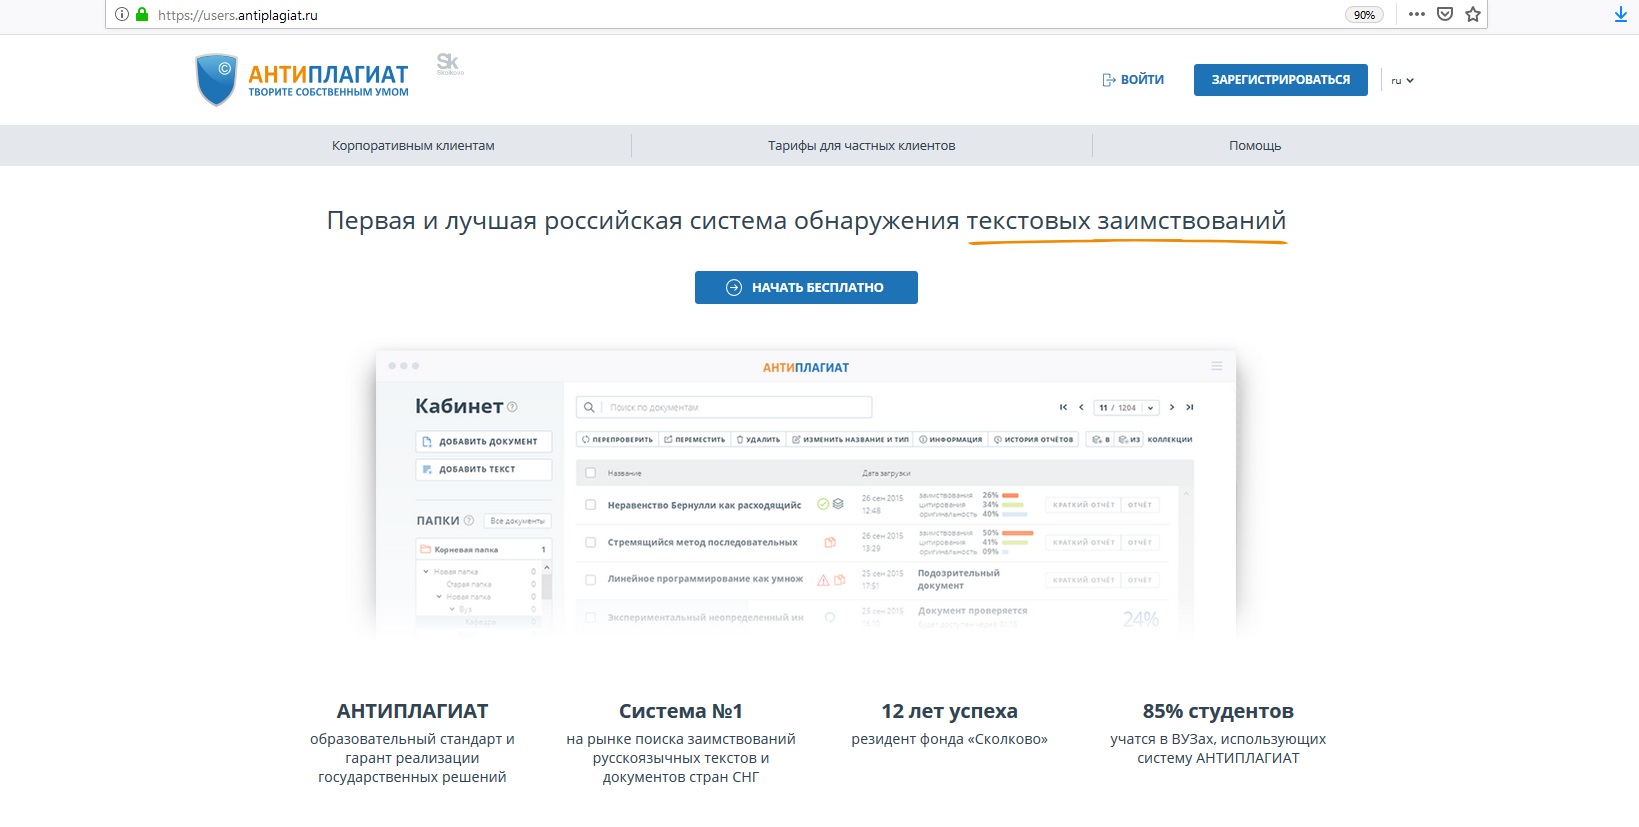The image size is (1639, 827).
Task: Click the 90% zoom level badge
Action: [1364, 15]
